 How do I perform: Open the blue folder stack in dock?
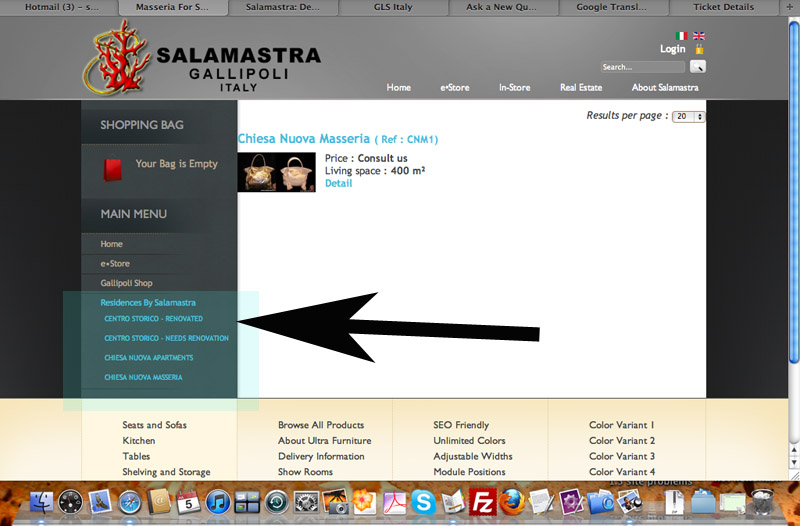[704, 502]
